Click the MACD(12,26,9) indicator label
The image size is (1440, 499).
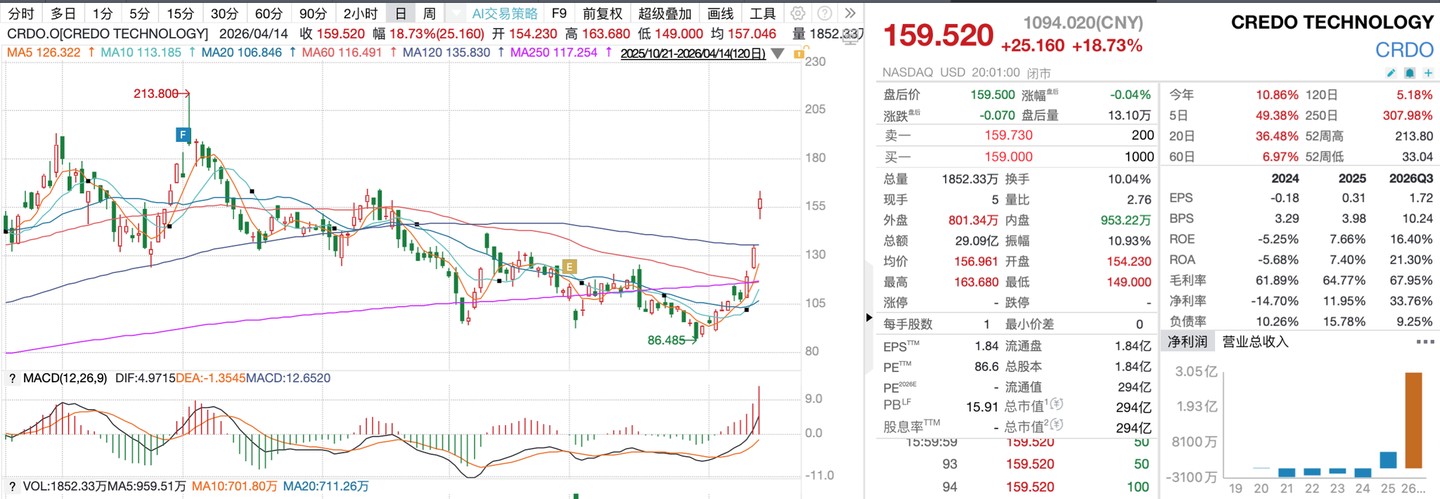[x=64, y=378]
